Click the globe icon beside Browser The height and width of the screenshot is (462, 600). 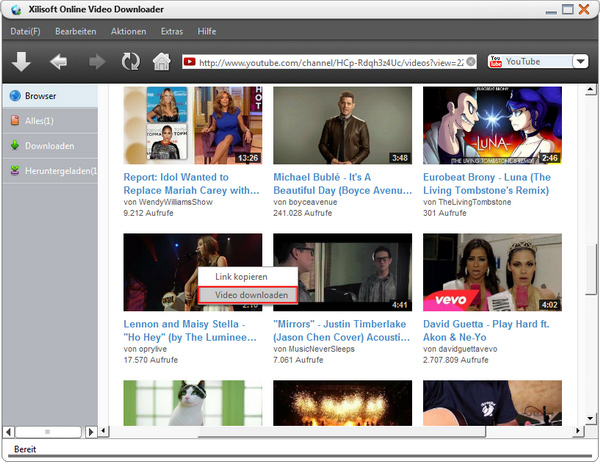(15, 96)
